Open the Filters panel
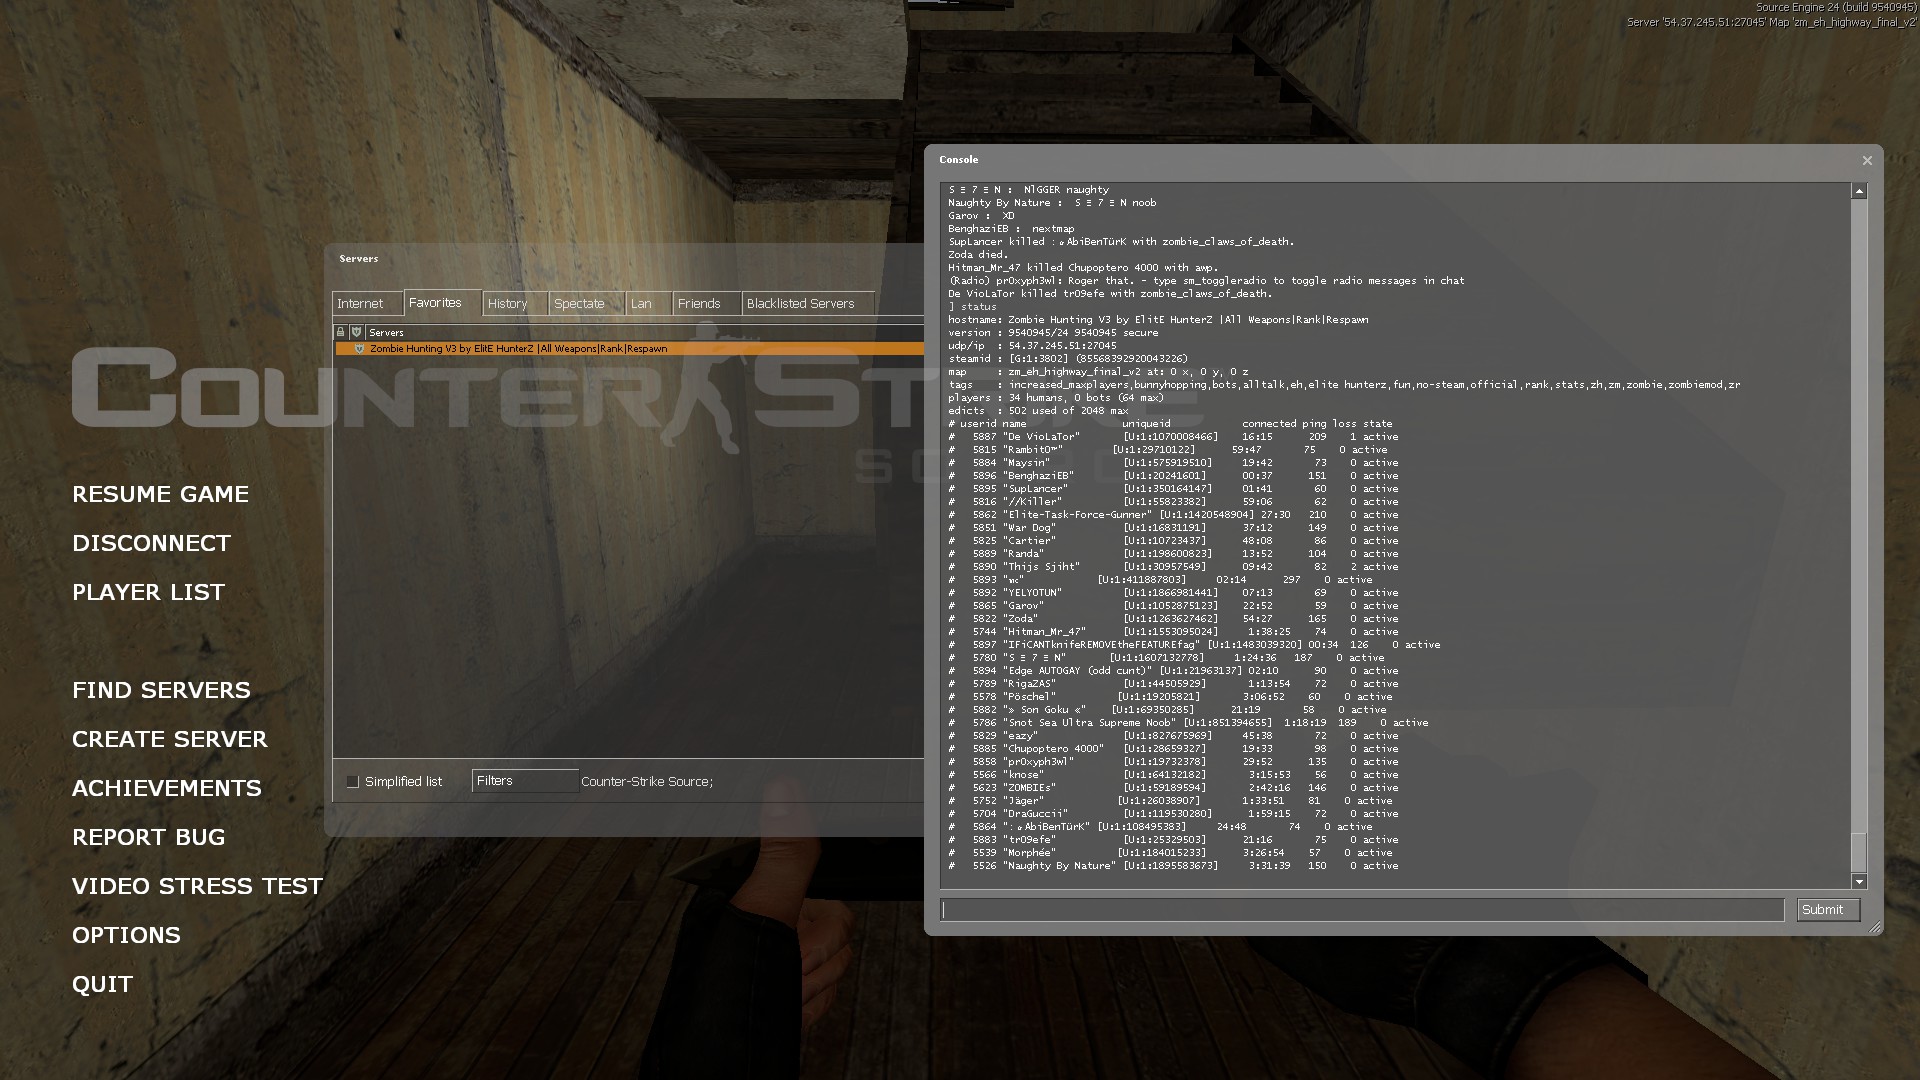 (524, 781)
